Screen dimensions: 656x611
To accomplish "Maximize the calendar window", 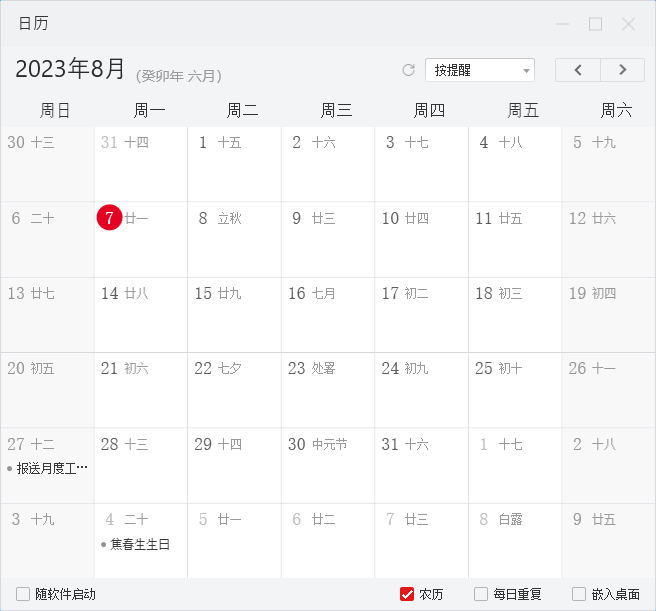I will [595, 24].
